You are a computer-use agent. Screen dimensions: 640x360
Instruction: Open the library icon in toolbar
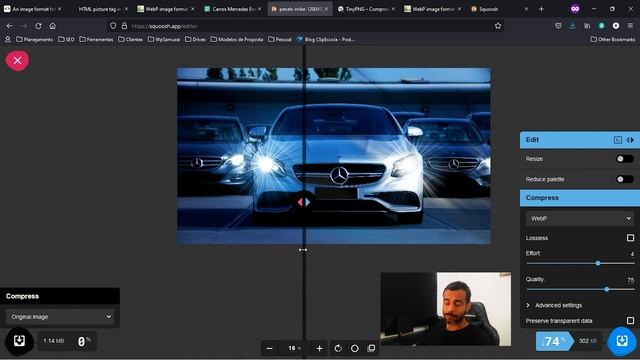point(587,26)
